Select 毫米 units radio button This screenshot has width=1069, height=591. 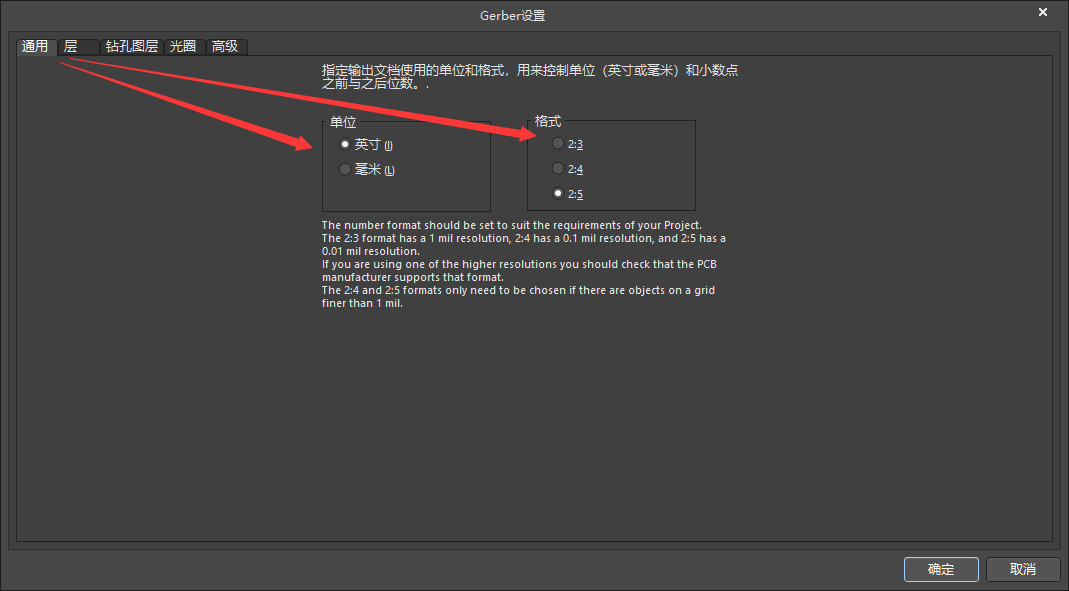pos(345,169)
